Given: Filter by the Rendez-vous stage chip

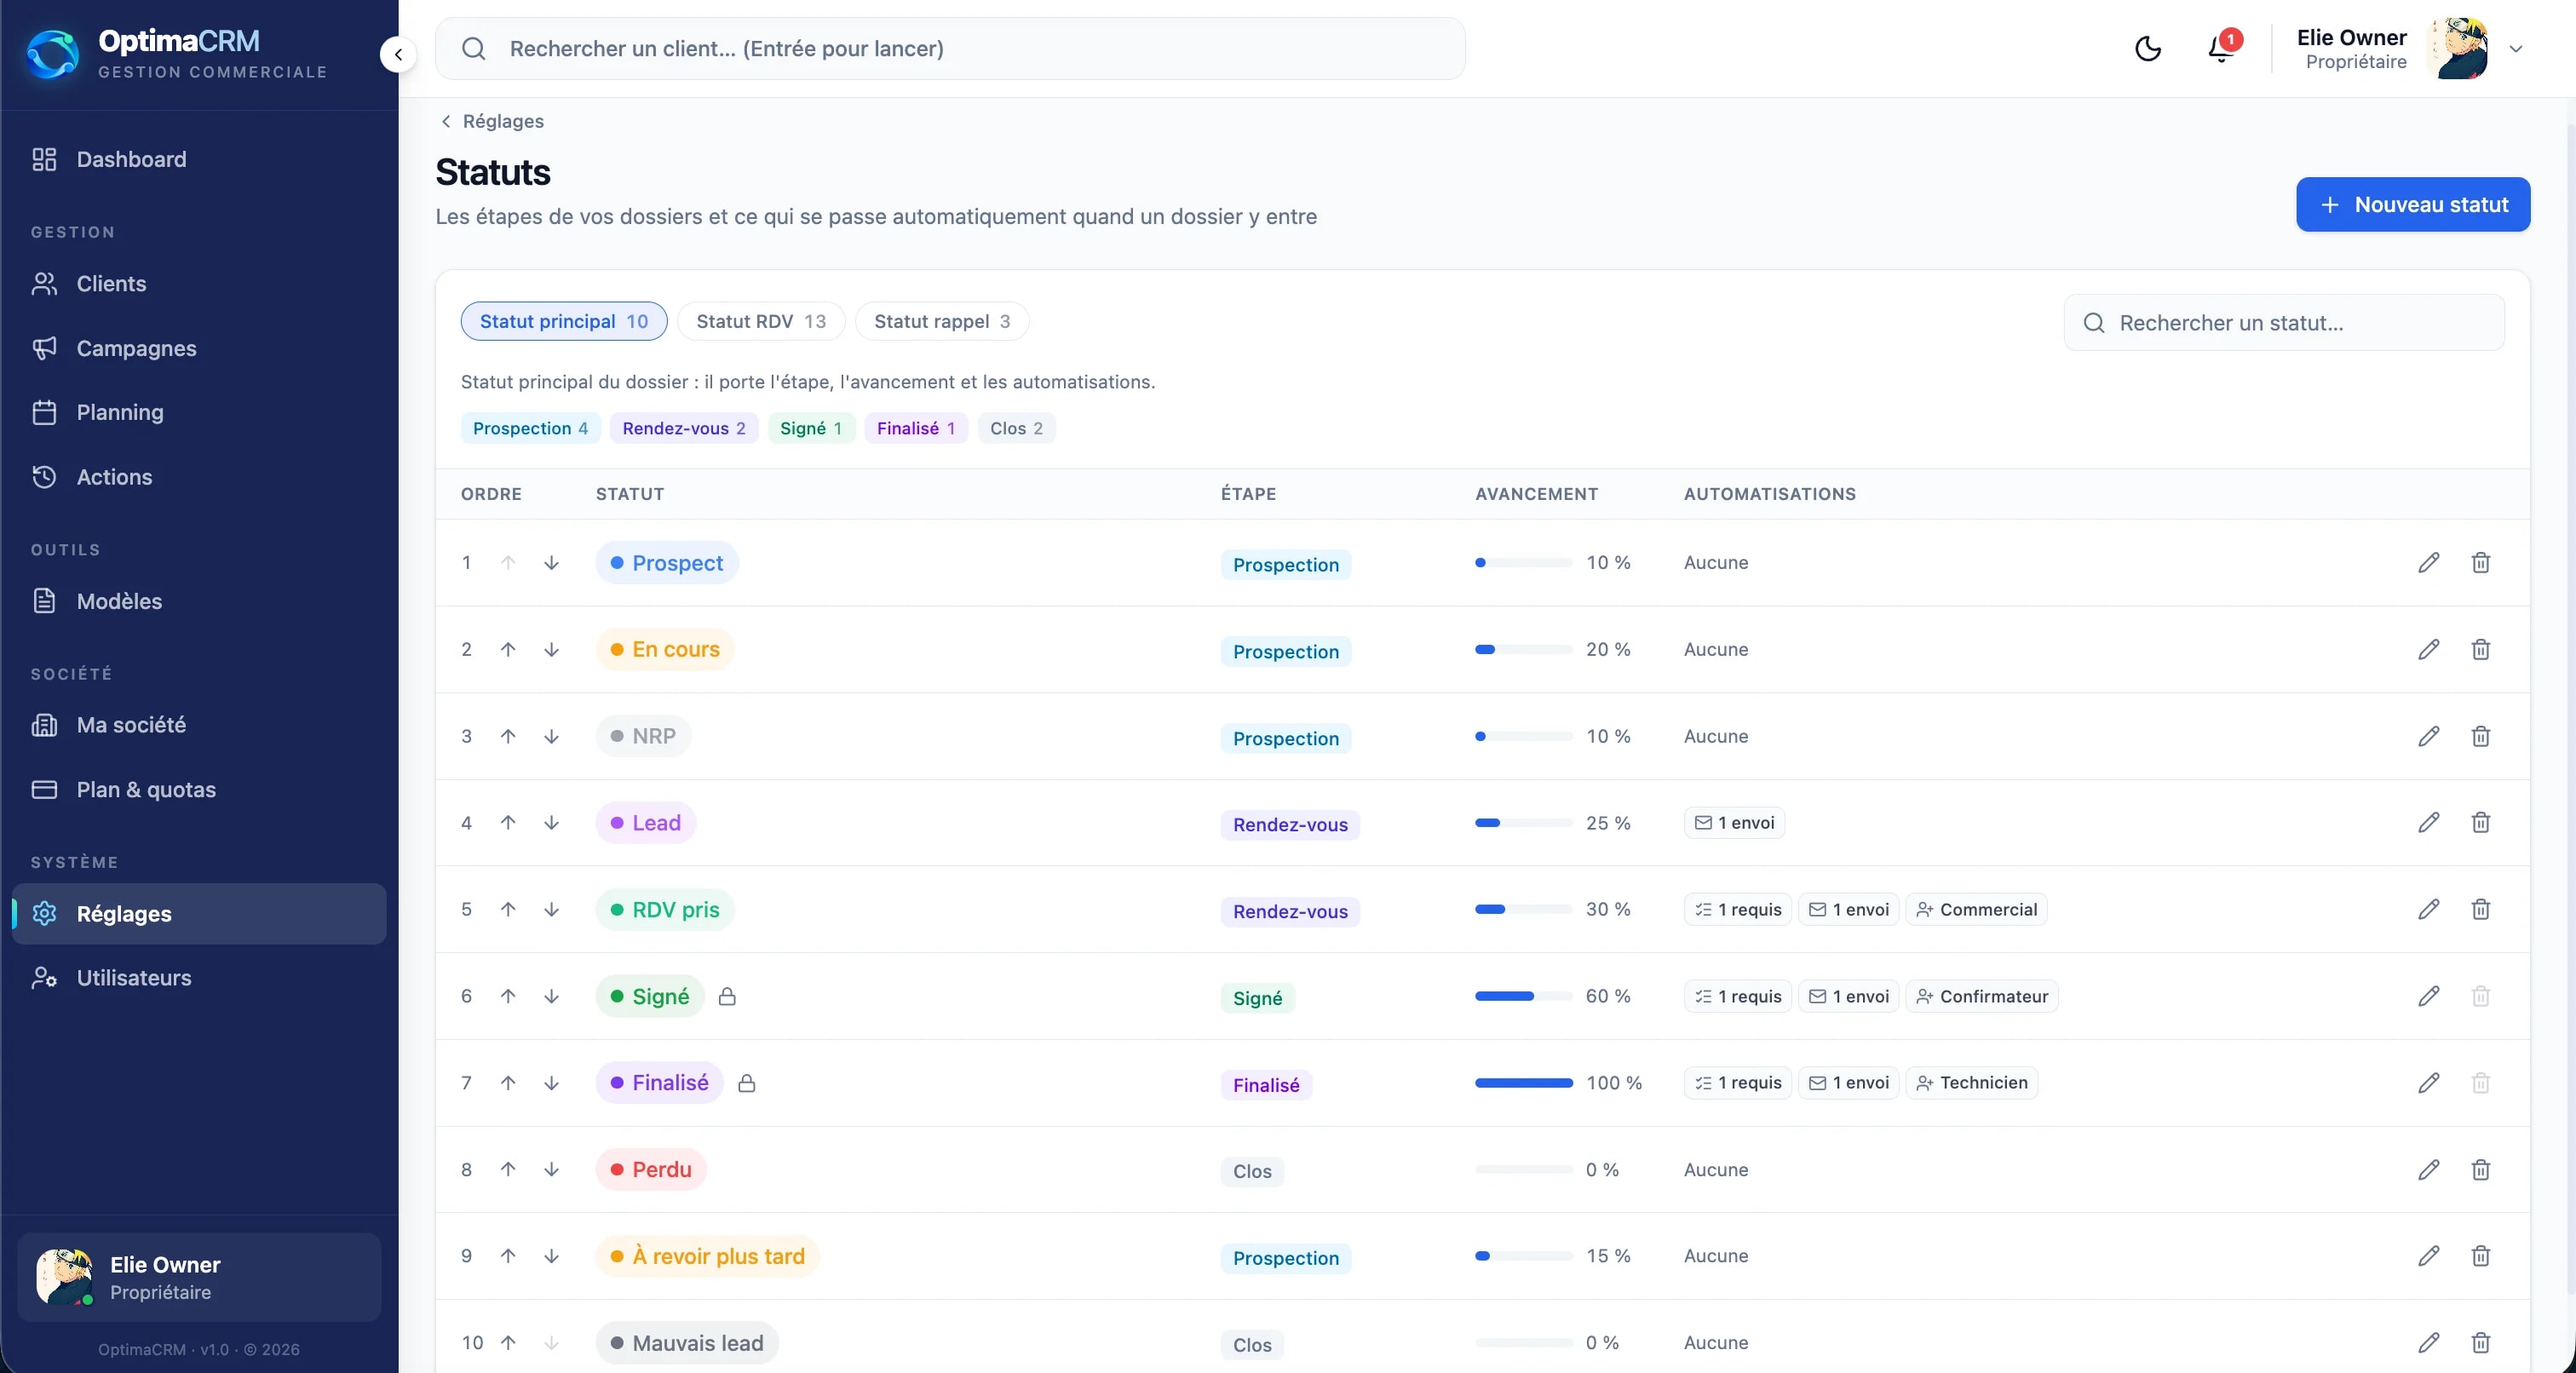Looking at the screenshot, I should tap(684, 428).
